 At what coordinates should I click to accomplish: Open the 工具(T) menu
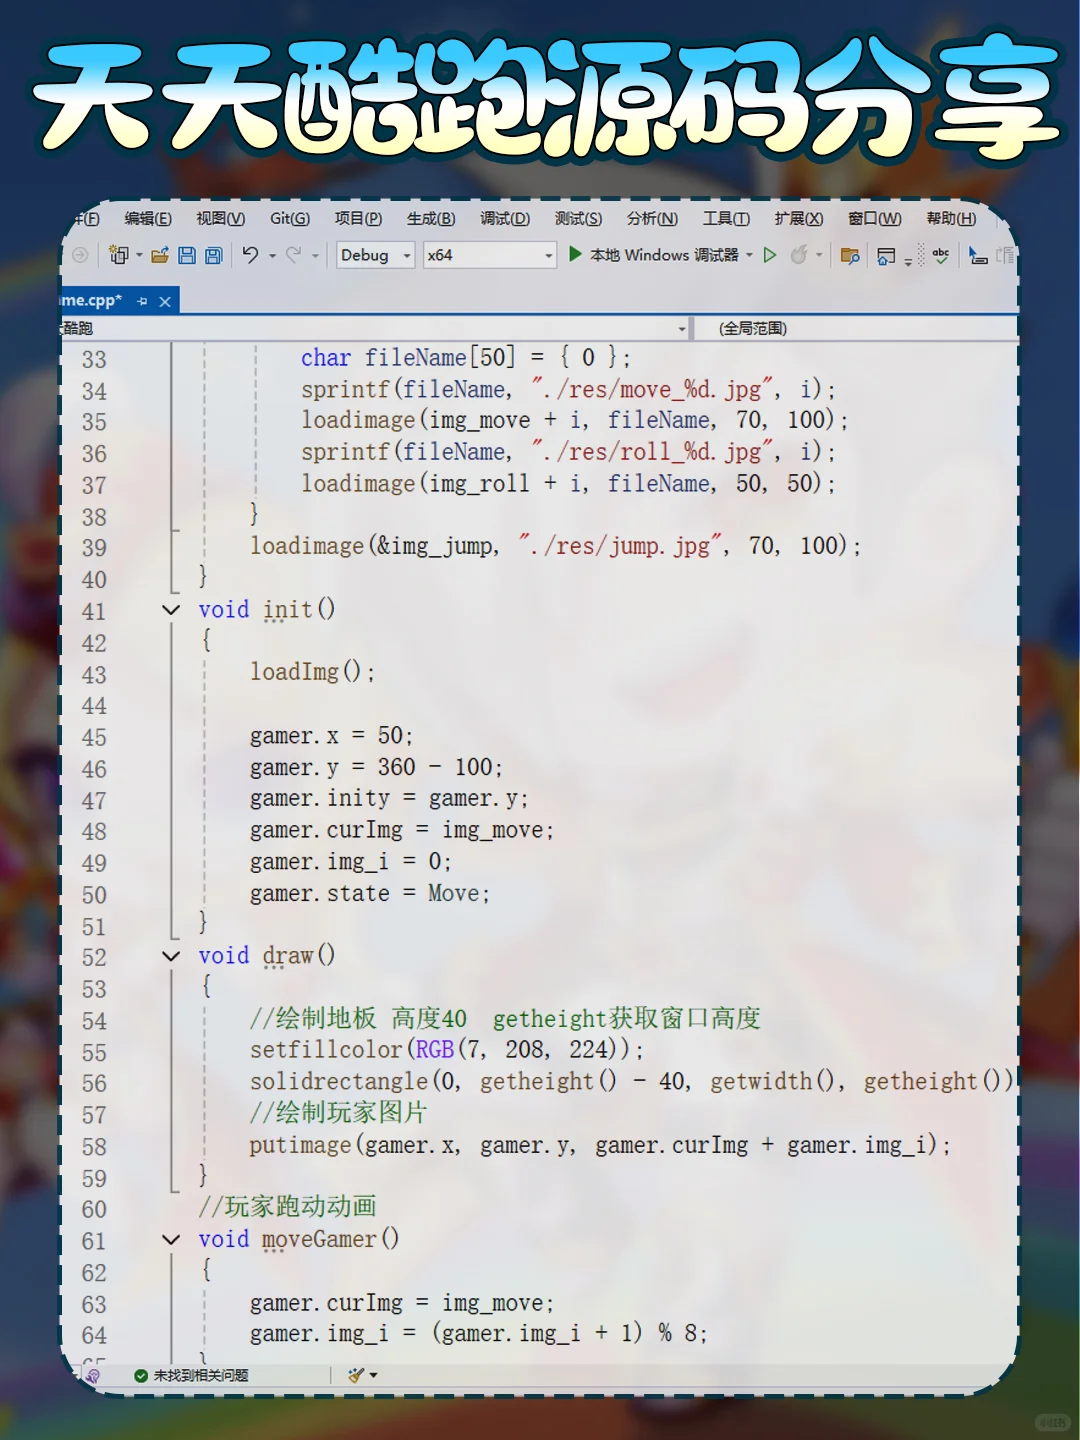click(x=726, y=219)
